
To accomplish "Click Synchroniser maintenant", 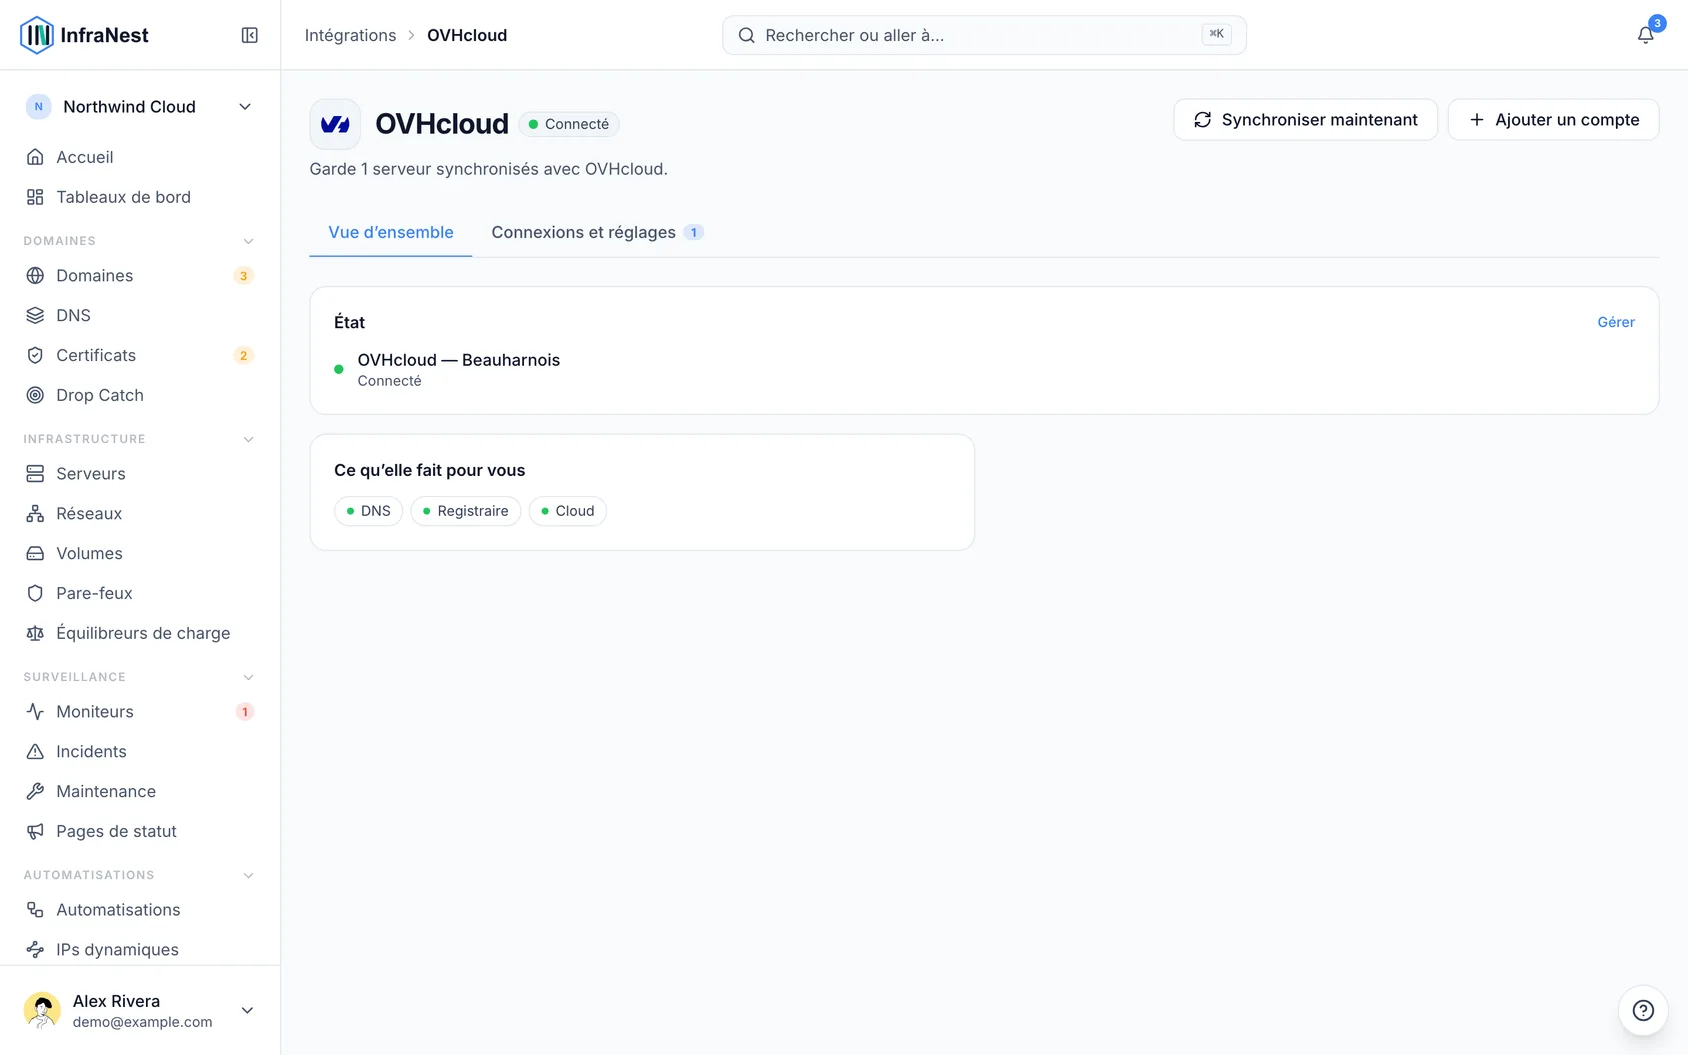I will (x=1305, y=120).
